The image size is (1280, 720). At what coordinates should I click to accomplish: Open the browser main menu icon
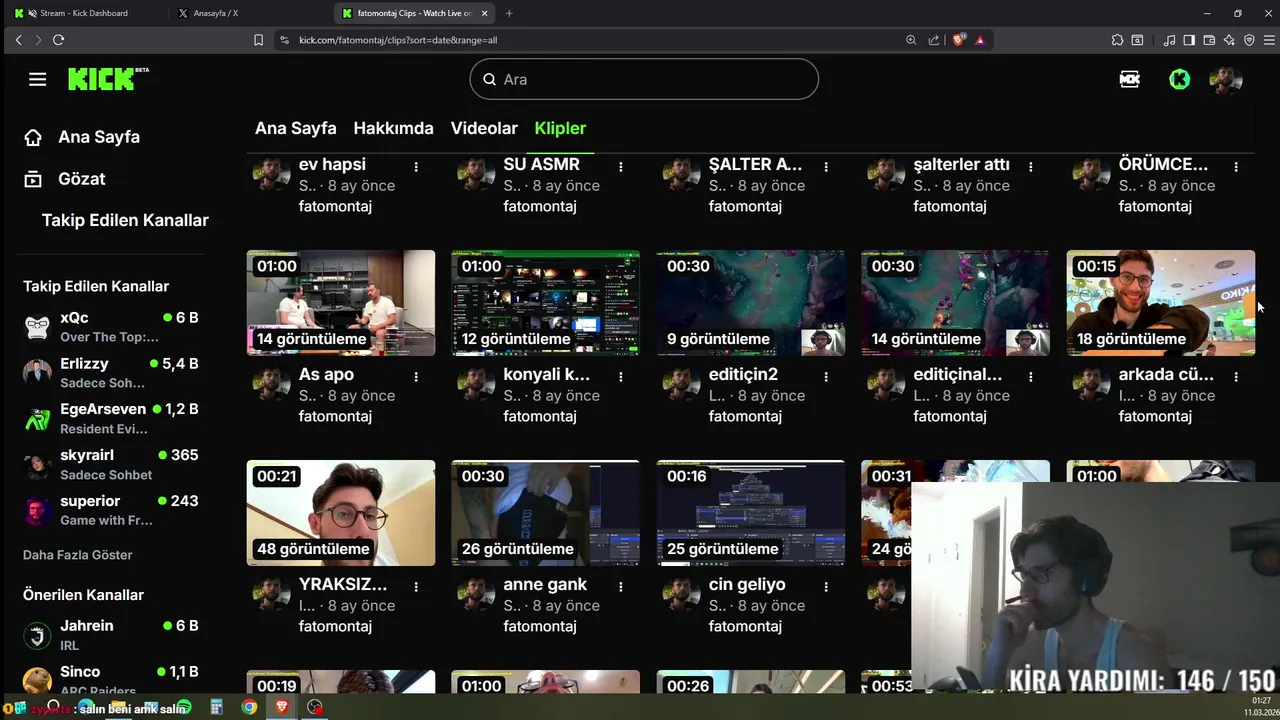click(1270, 40)
